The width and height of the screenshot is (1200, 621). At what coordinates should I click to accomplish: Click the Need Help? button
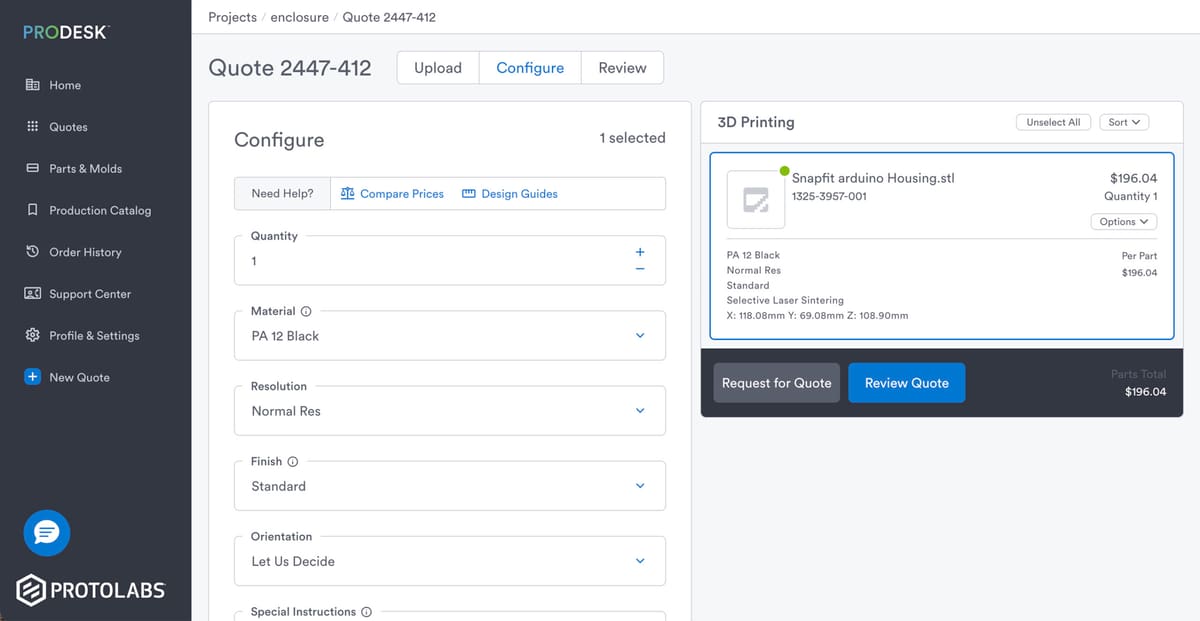[x=282, y=194]
